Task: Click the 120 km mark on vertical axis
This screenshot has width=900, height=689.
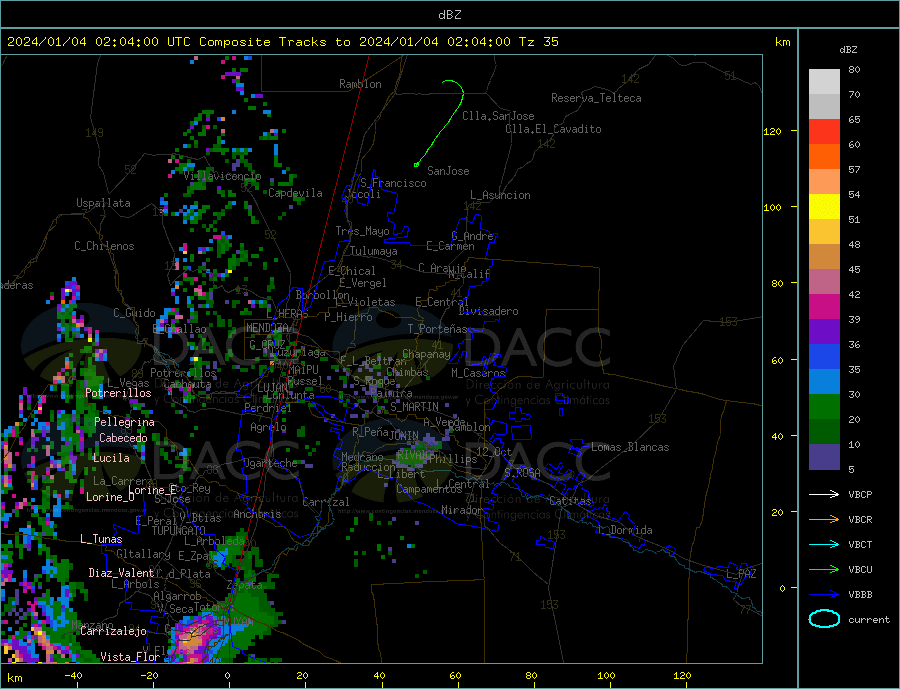Action: (773, 131)
